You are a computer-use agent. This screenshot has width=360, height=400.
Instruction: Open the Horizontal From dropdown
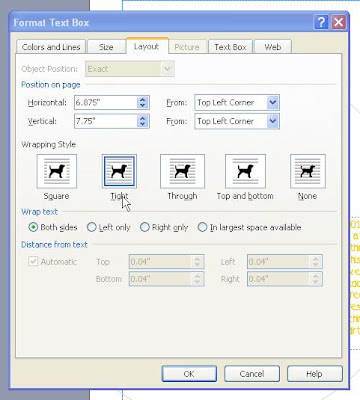273,102
